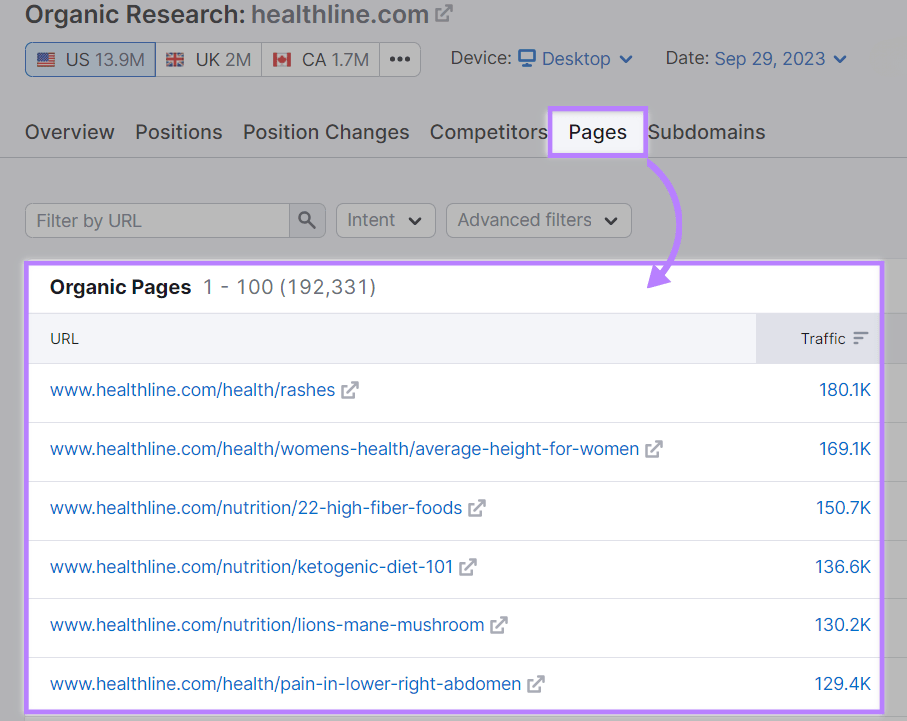Click the 150.7K traffic value

843,509
